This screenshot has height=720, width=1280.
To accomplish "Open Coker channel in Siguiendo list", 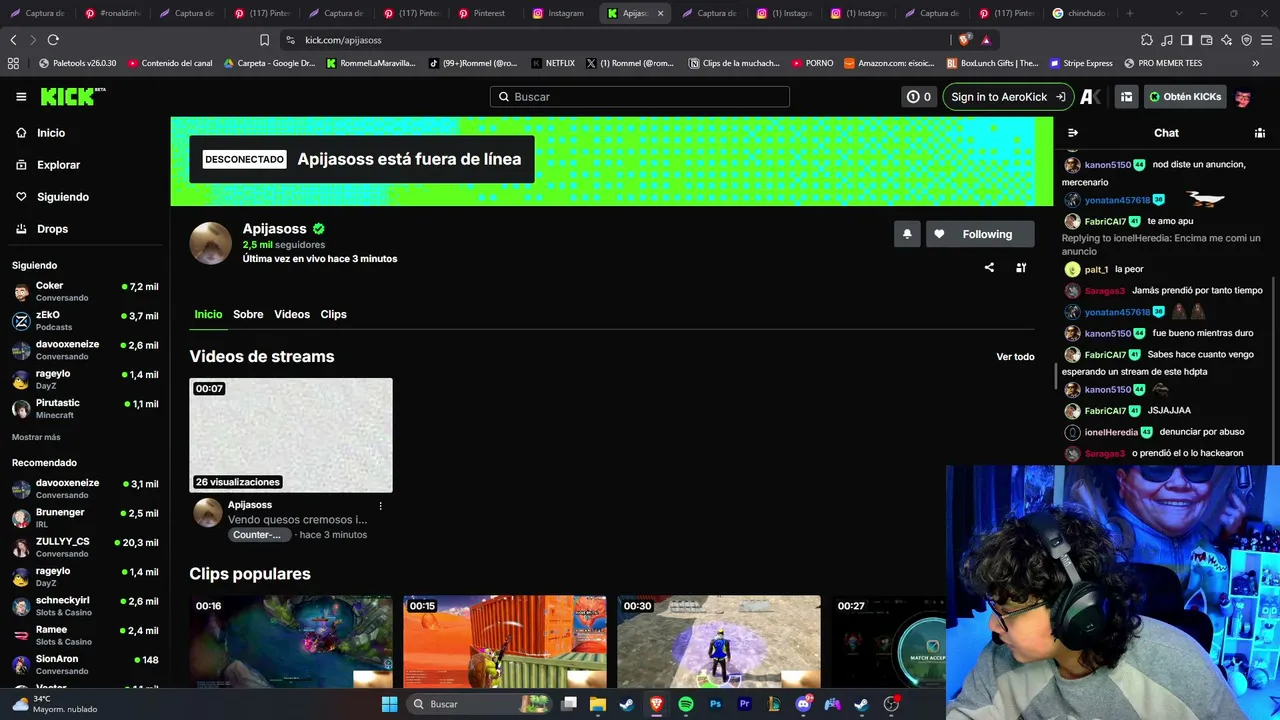I will tap(85, 291).
